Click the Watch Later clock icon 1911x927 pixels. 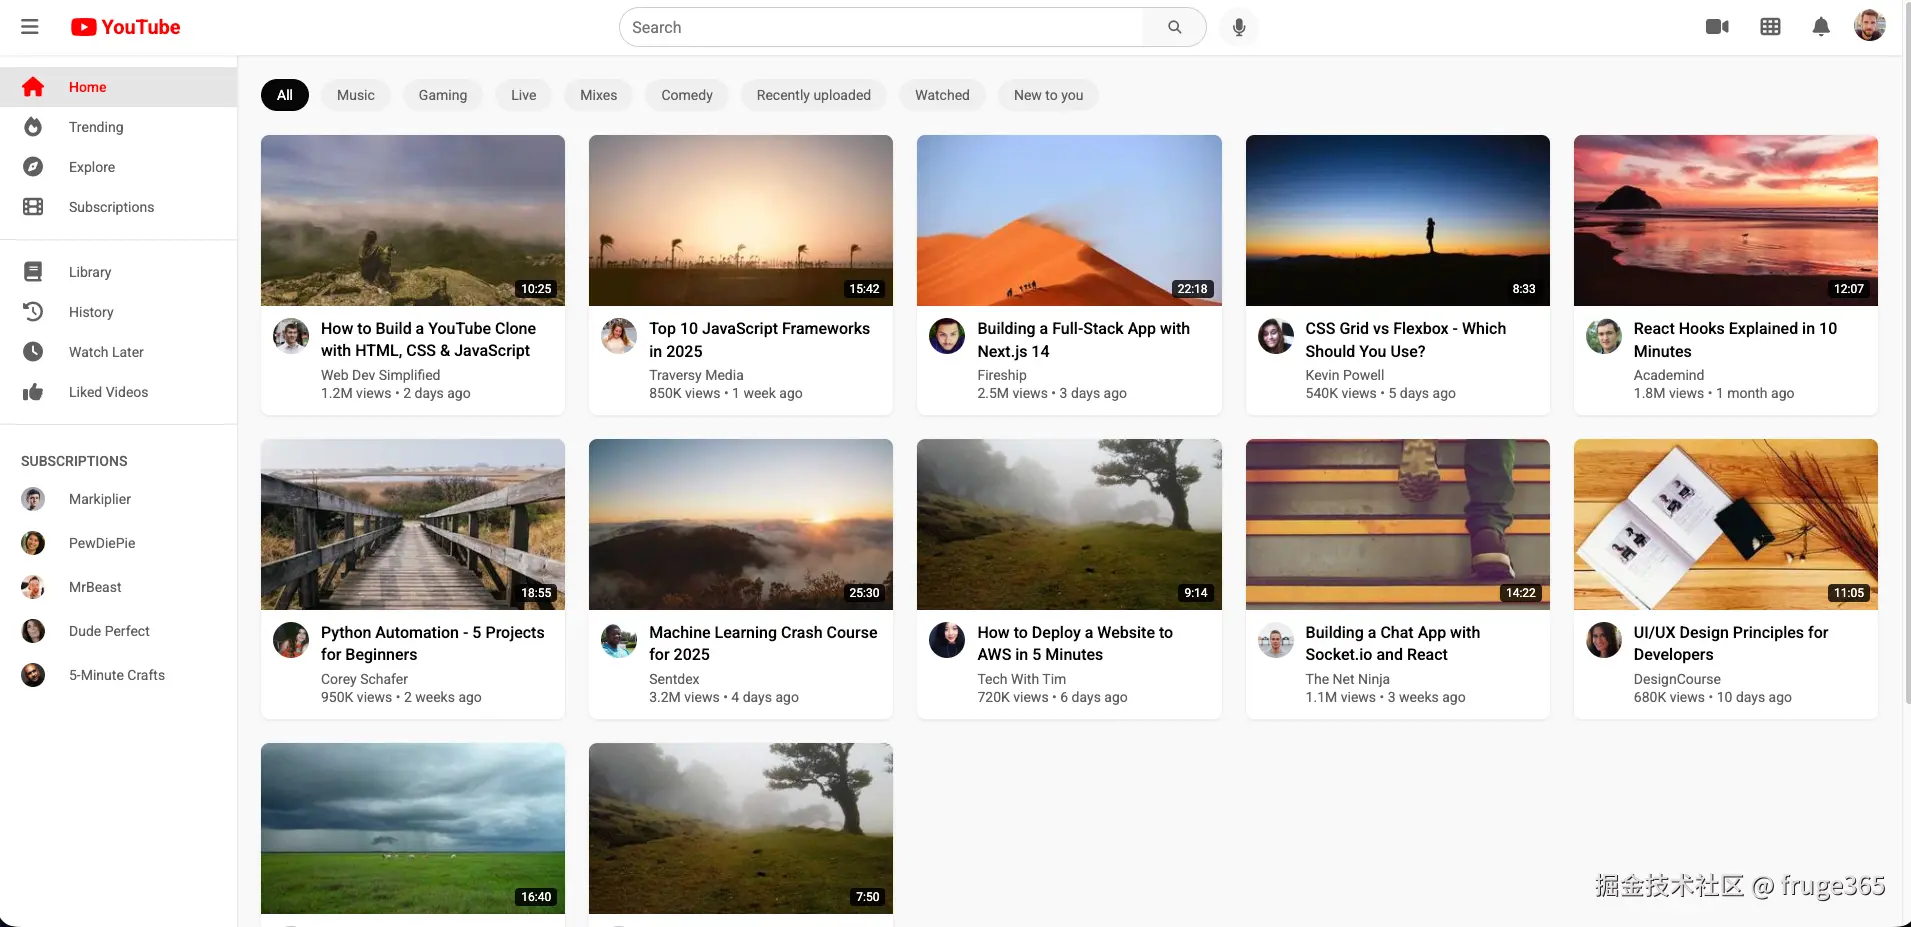click(x=33, y=352)
